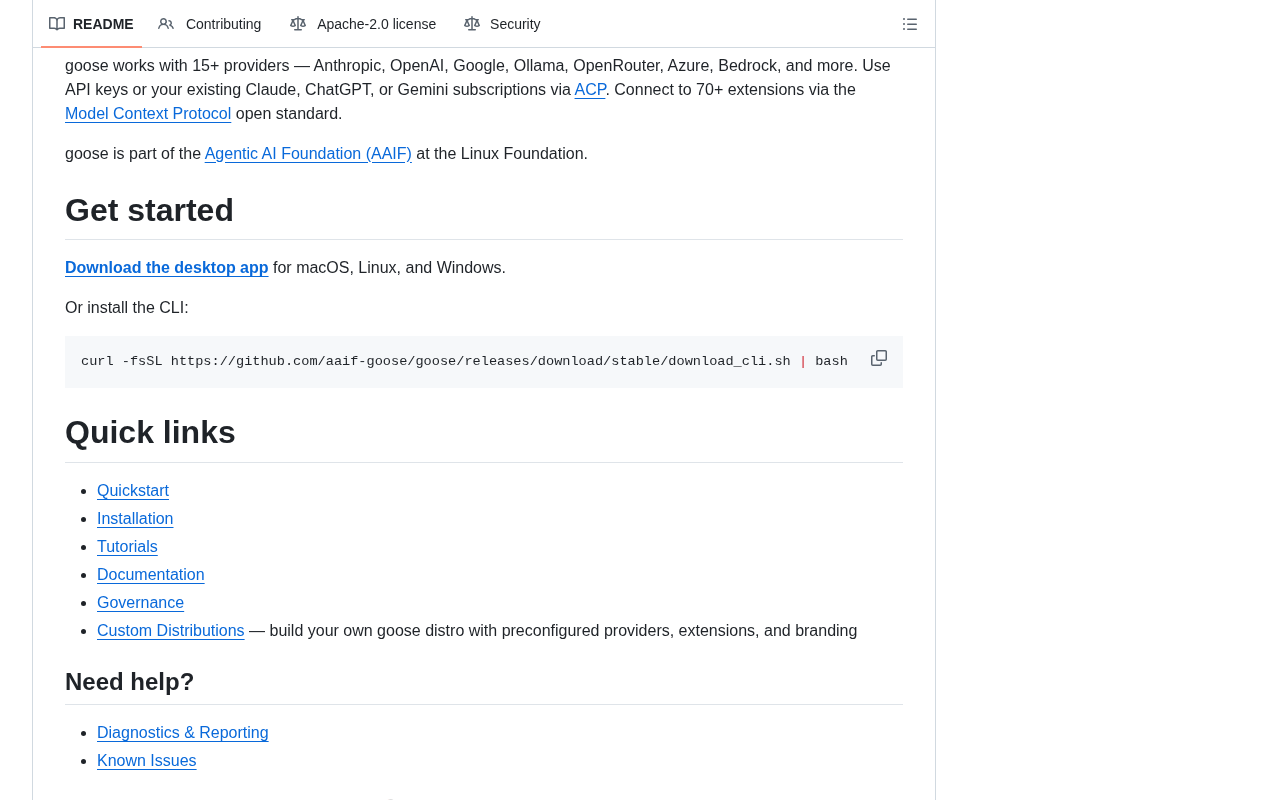Click Download the desktop app link

167,268
